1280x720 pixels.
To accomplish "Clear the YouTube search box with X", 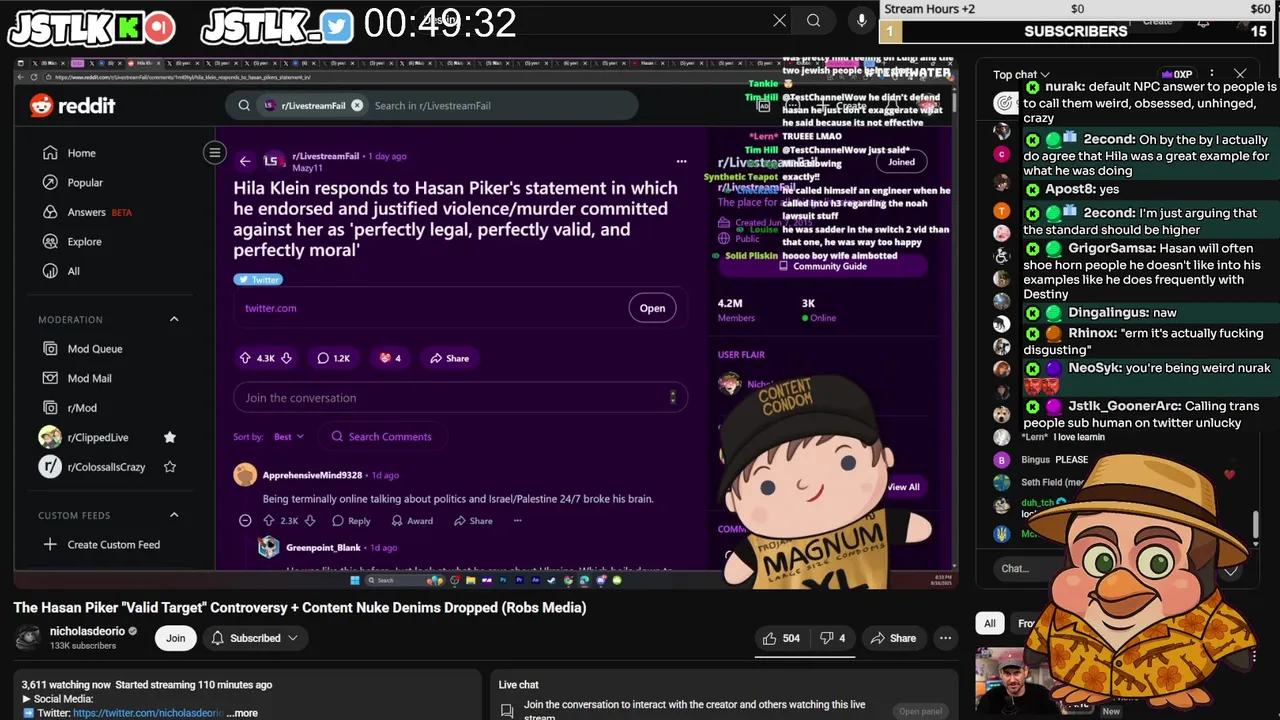I will tap(779, 21).
